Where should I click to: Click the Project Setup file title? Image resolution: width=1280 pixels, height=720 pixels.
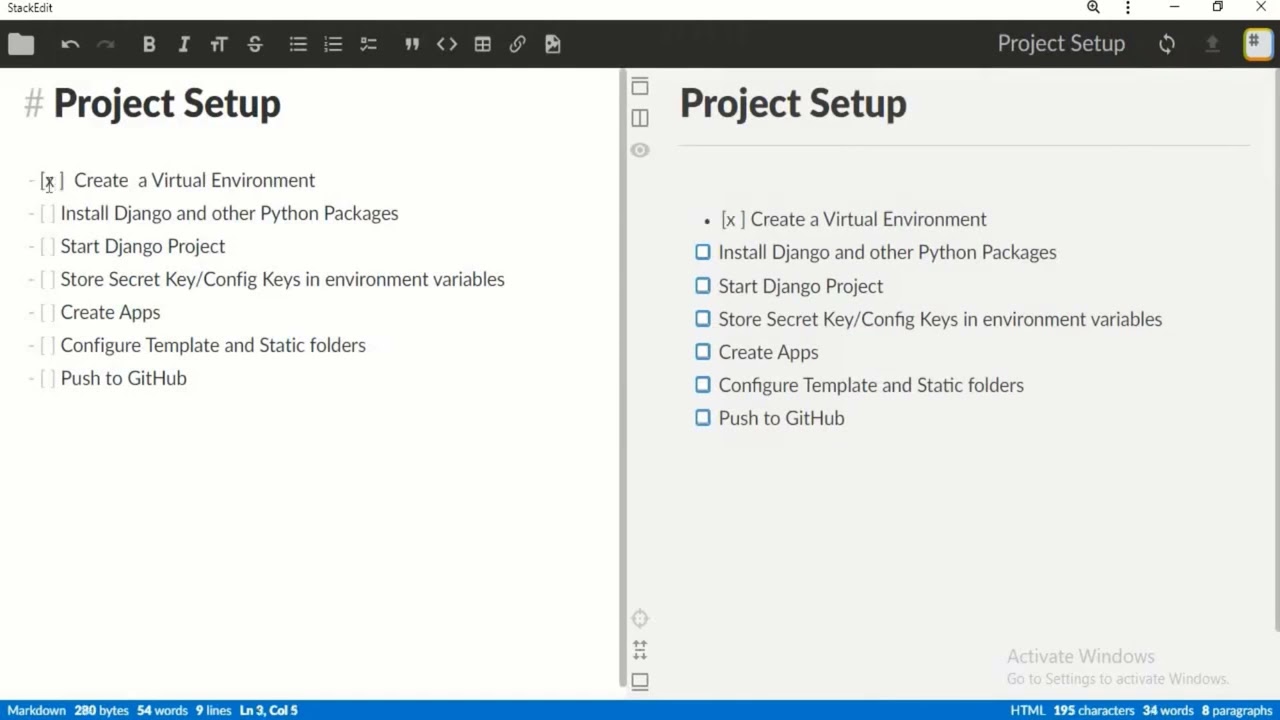1061,44
